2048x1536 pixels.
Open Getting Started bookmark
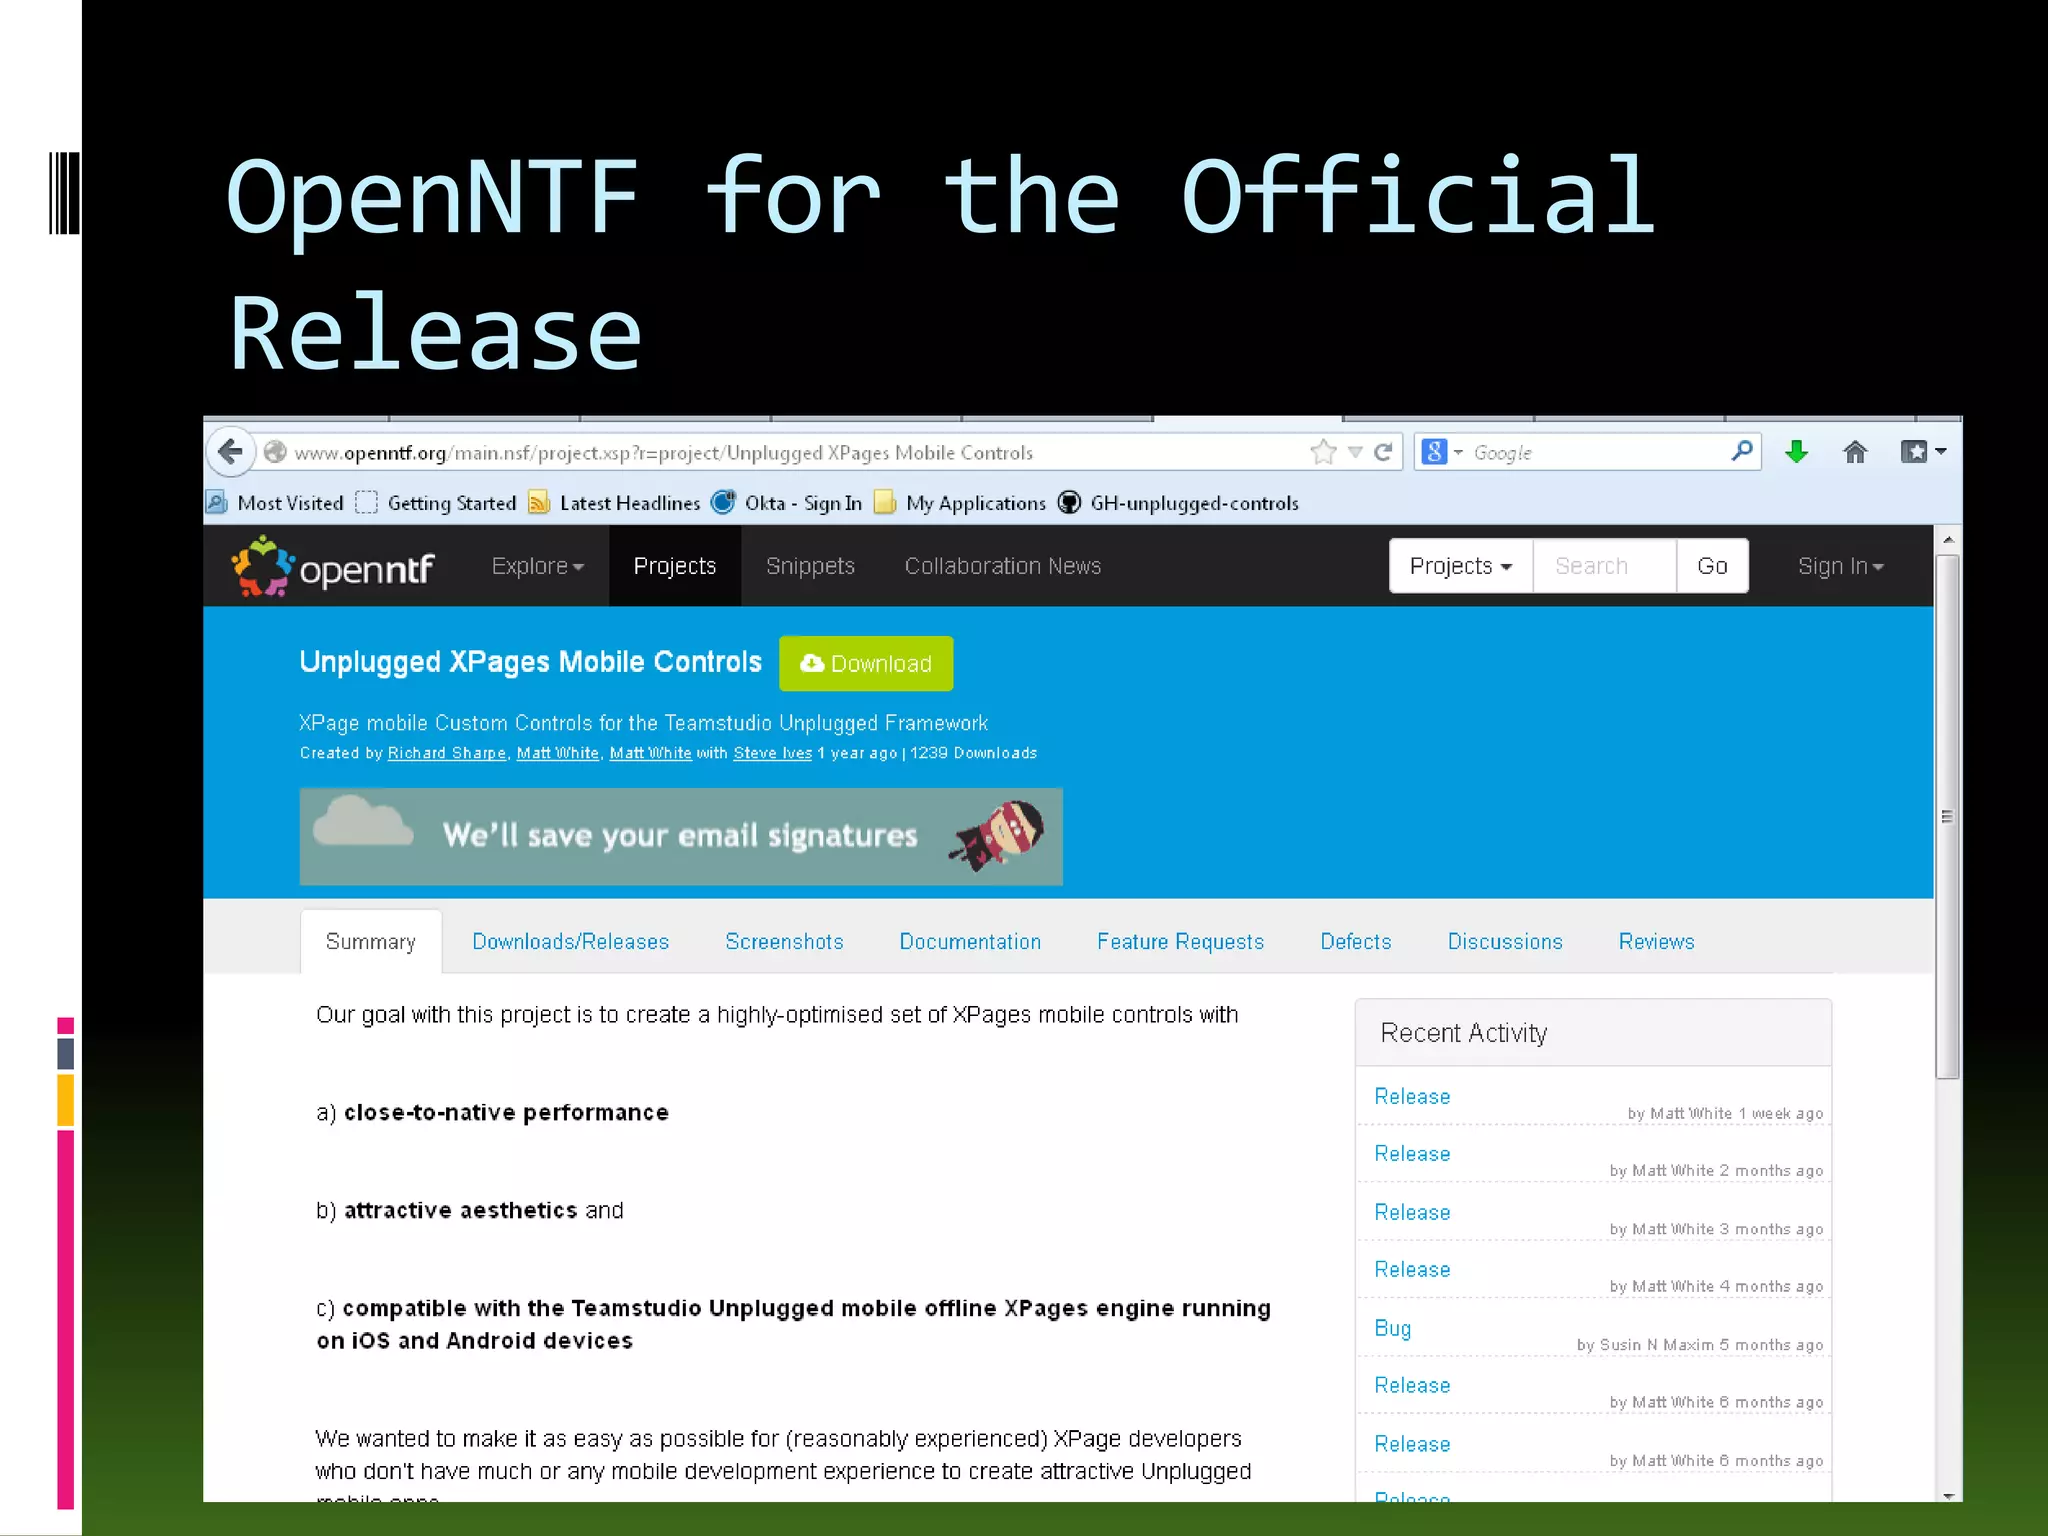[x=436, y=503]
